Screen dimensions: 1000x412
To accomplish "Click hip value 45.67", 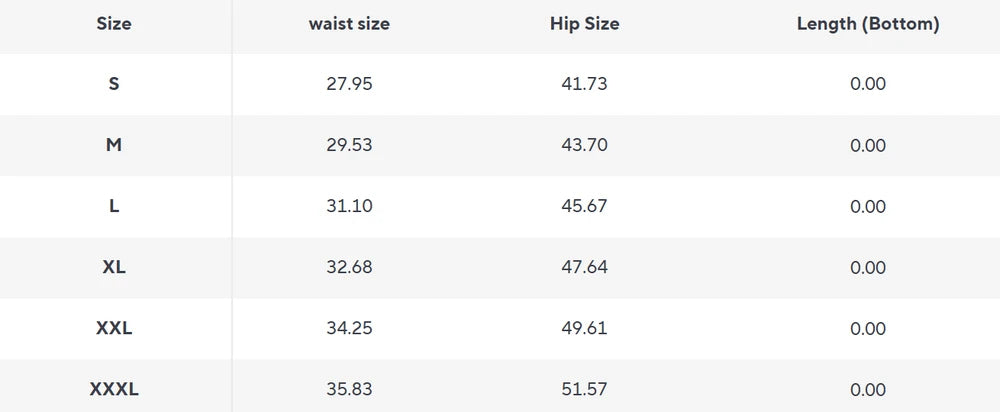I will [x=584, y=207].
